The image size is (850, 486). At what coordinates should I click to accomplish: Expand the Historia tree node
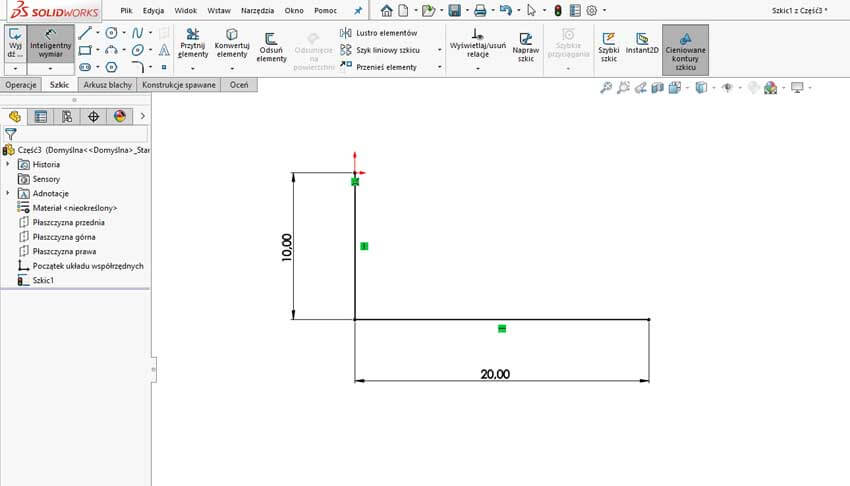point(8,164)
